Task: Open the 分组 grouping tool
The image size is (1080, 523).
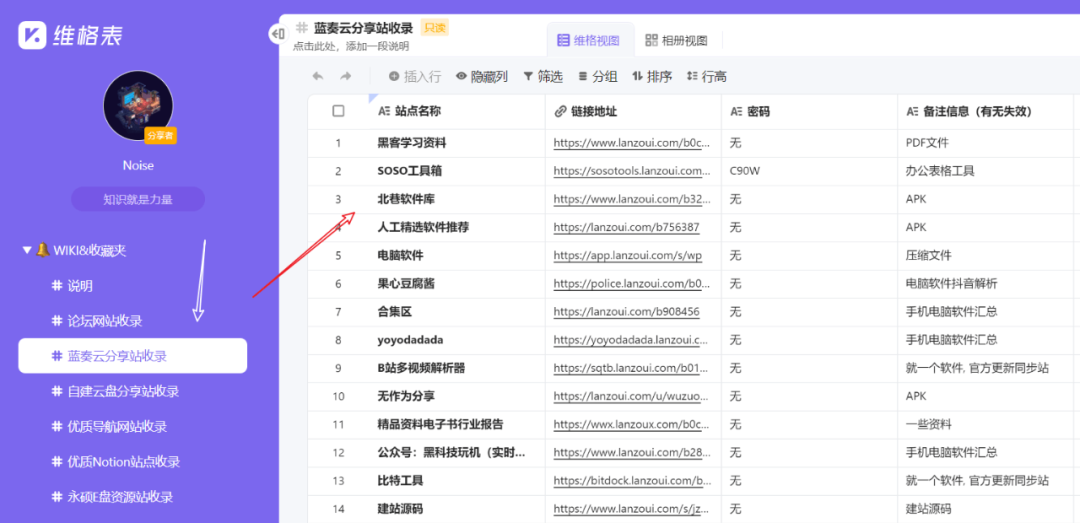Action: coord(597,76)
